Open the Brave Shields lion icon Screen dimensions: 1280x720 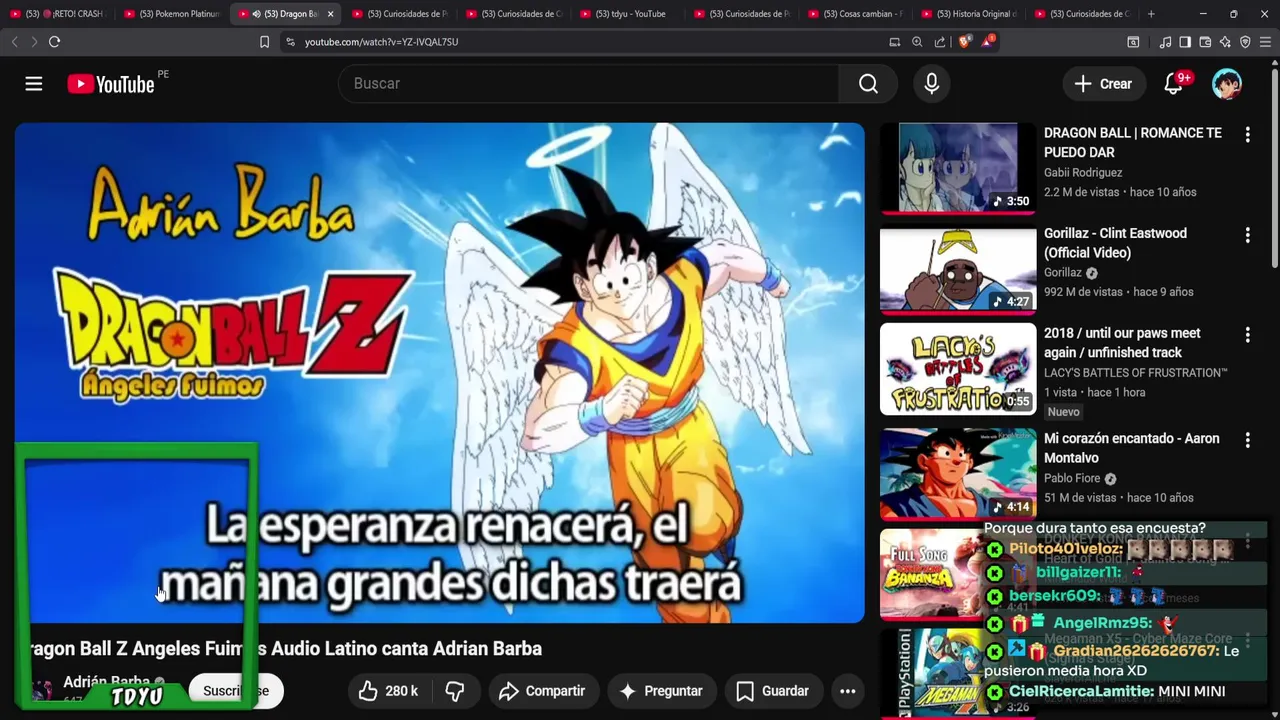click(x=964, y=42)
